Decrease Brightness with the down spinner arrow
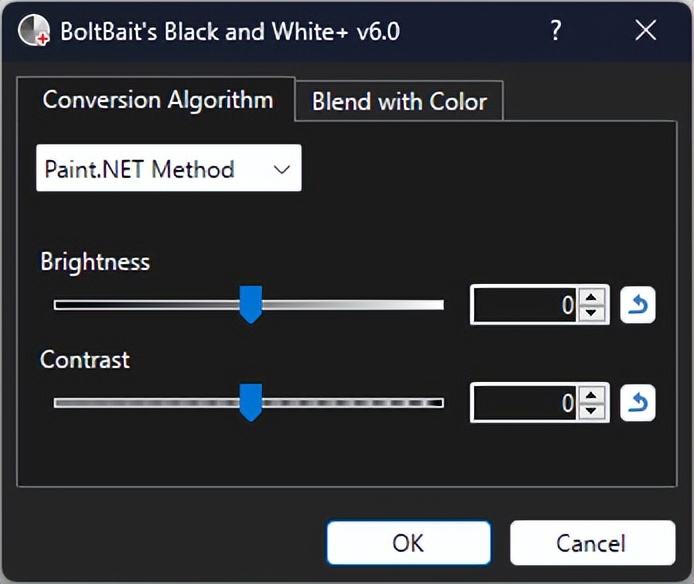 point(593,313)
